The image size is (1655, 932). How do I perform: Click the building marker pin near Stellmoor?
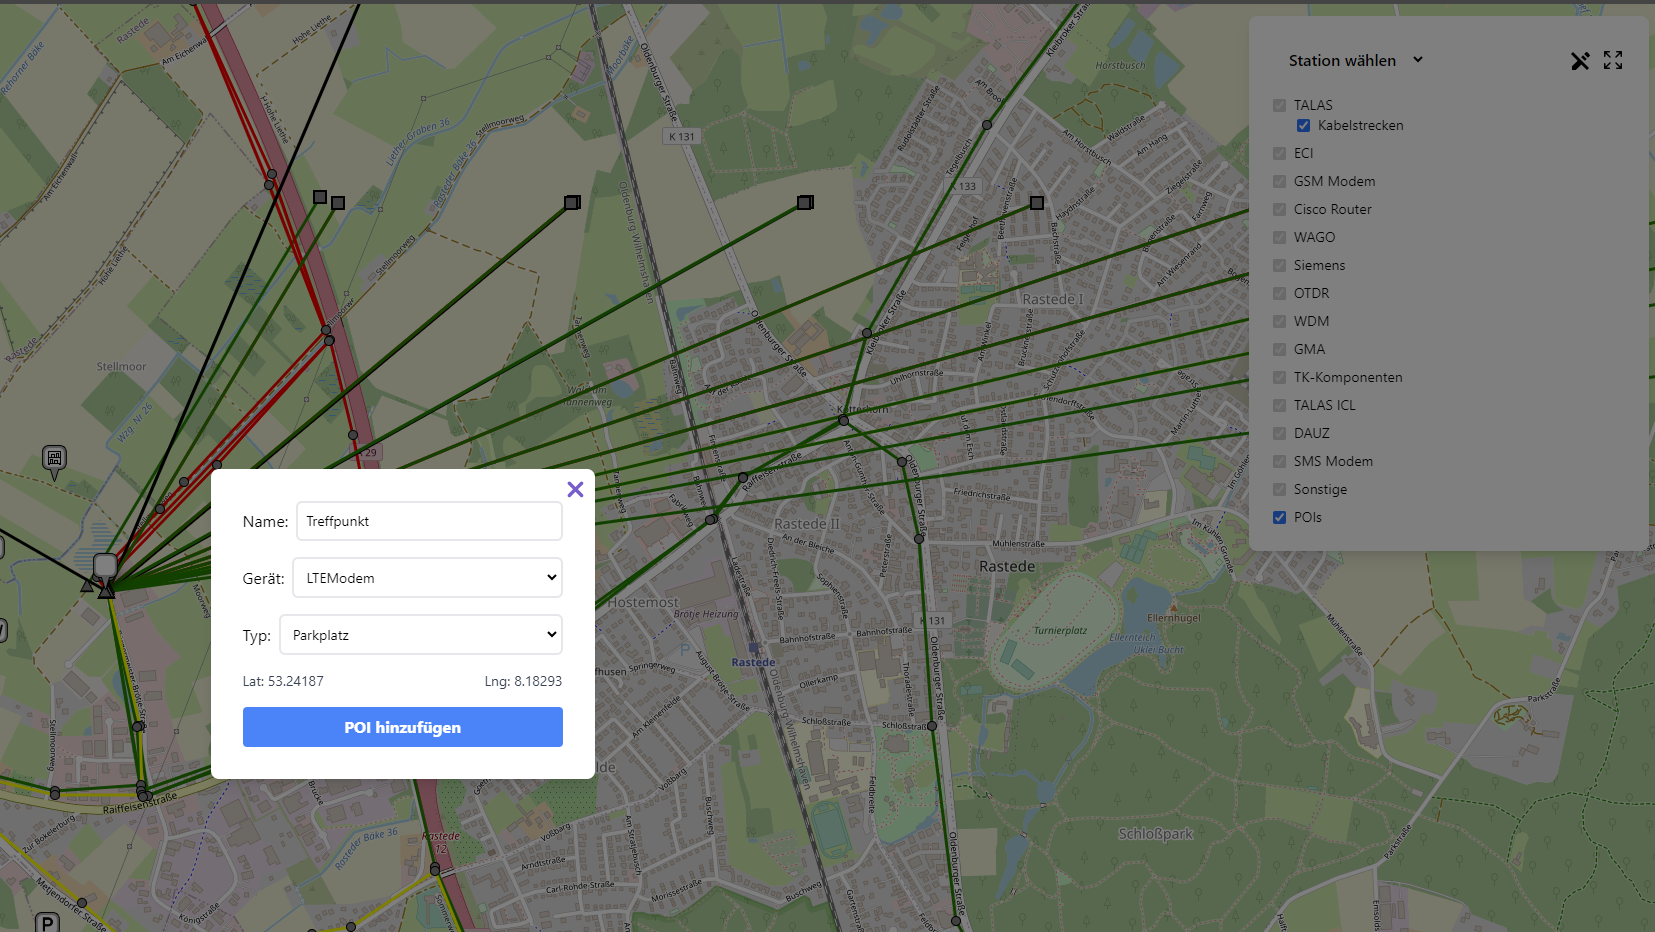tap(55, 460)
